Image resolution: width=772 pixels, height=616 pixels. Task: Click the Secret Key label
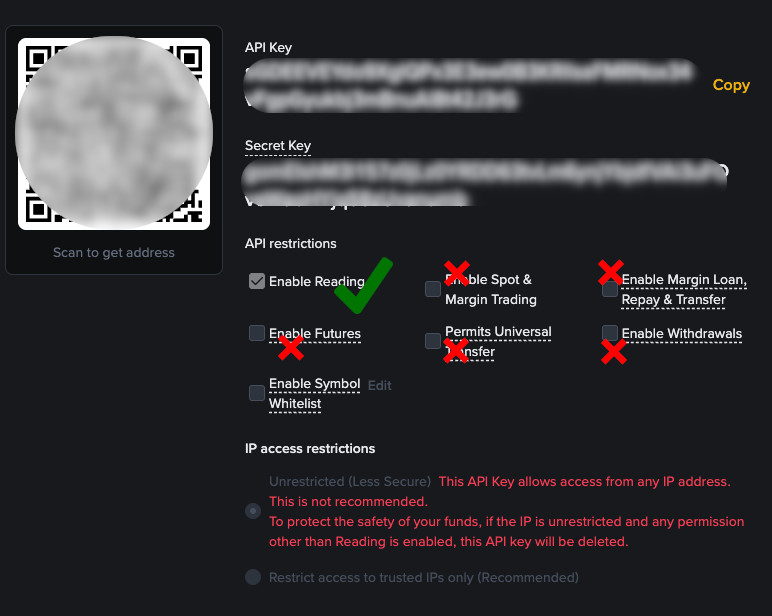point(278,146)
